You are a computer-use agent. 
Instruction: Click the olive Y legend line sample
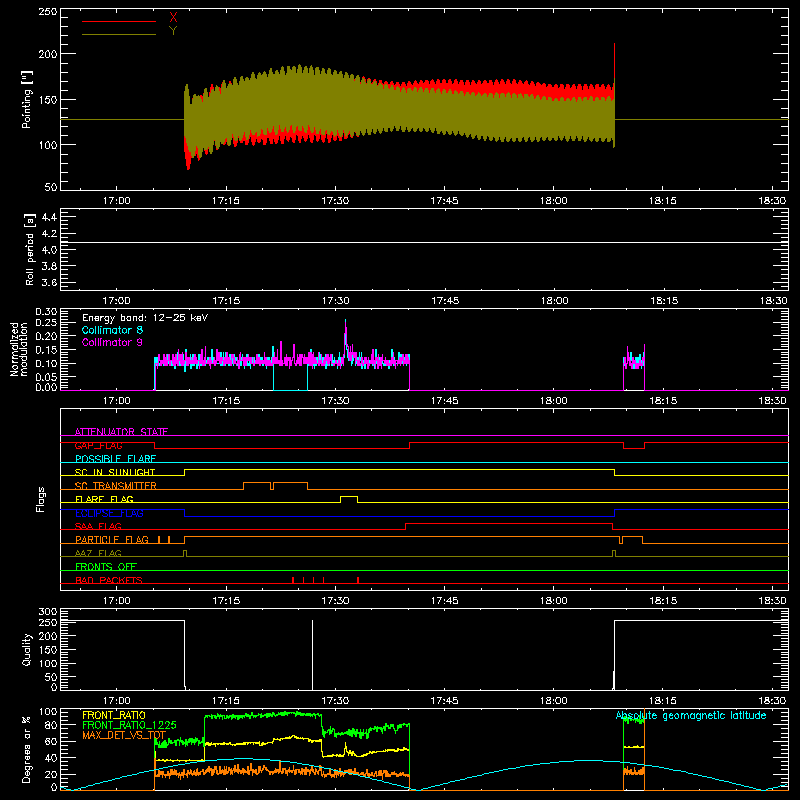(x=119, y=34)
